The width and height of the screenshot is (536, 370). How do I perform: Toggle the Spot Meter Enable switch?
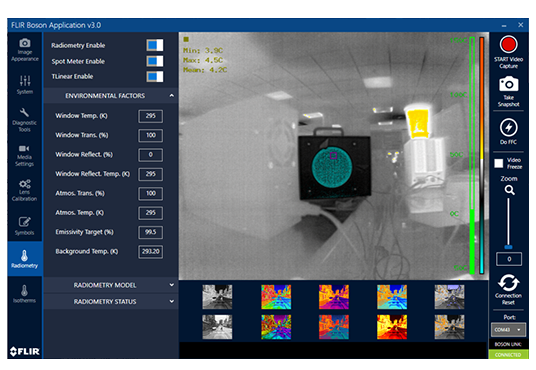point(155,61)
